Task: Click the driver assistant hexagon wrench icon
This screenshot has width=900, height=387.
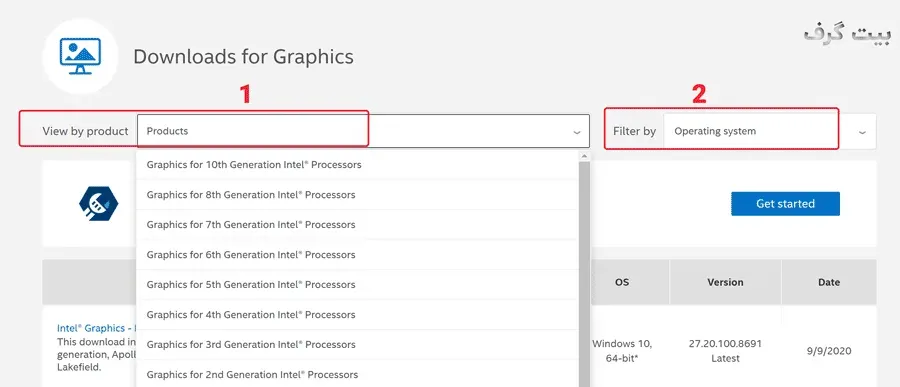Action: click(98, 204)
